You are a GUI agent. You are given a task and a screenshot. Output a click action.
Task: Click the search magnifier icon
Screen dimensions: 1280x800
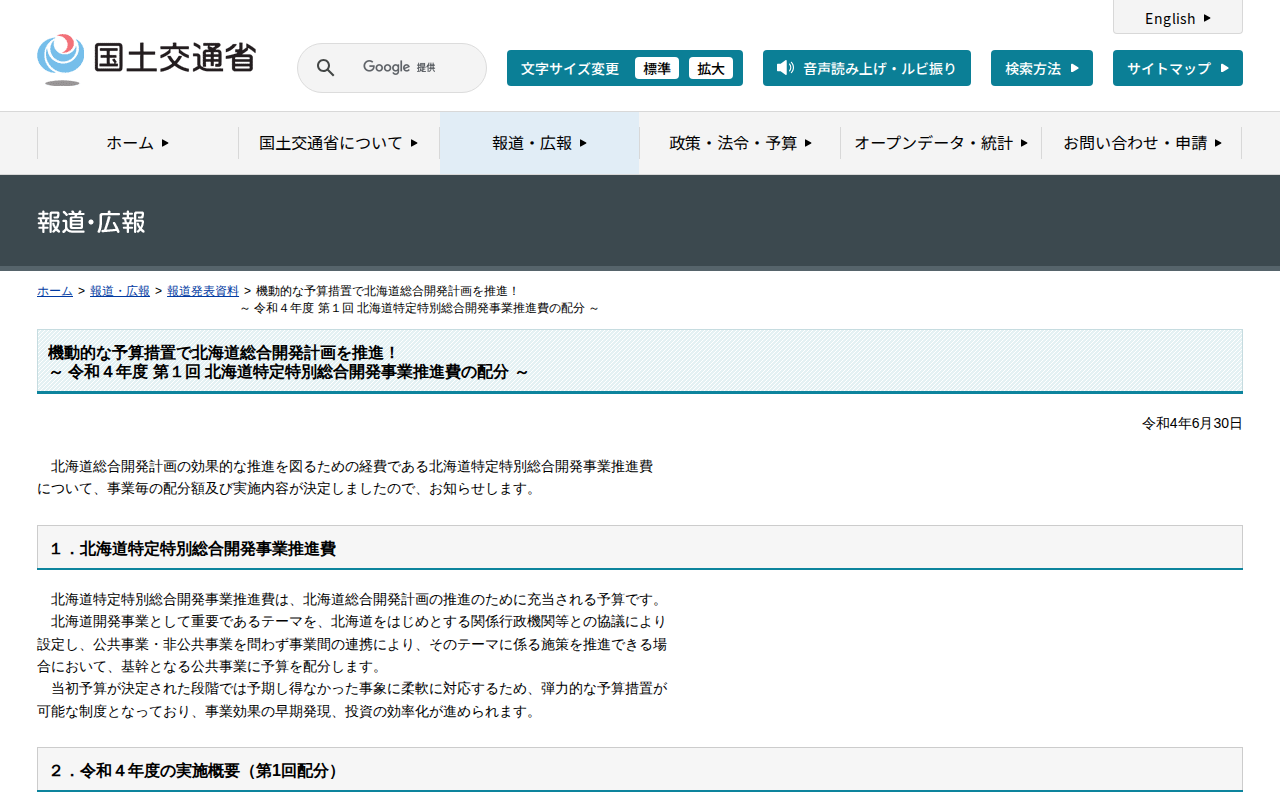325,68
